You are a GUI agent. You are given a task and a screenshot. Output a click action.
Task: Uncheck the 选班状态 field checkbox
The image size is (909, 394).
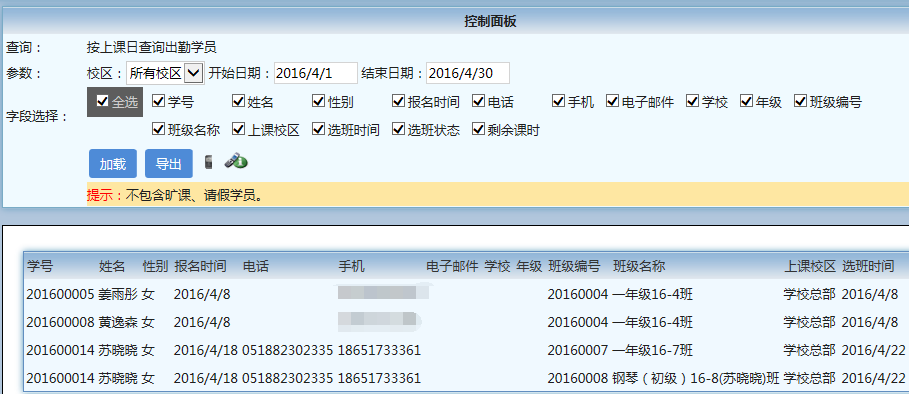click(398, 129)
